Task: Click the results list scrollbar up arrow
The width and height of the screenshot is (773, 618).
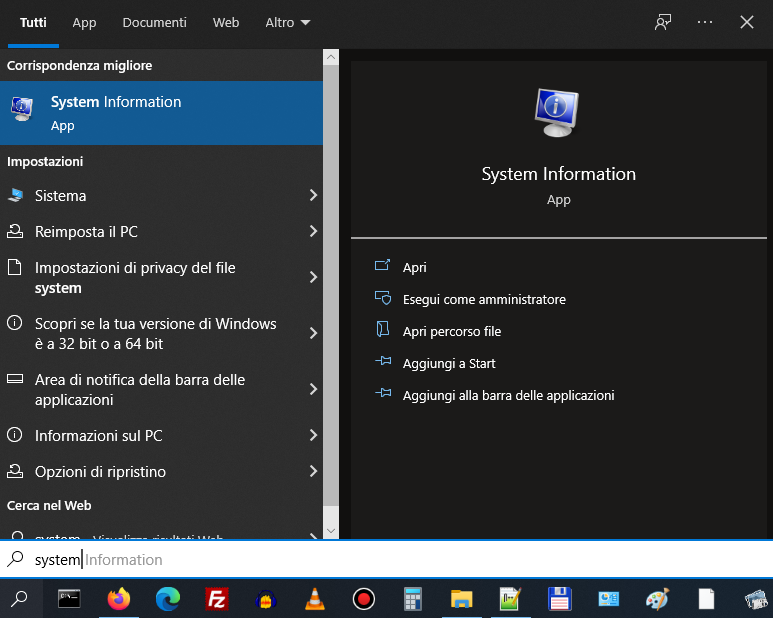Action: coord(331,57)
